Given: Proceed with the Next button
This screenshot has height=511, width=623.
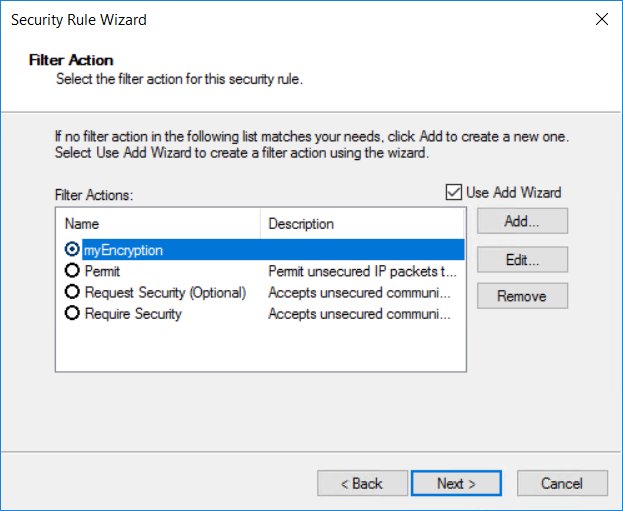Looking at the screenshot, I should (456, 483).
